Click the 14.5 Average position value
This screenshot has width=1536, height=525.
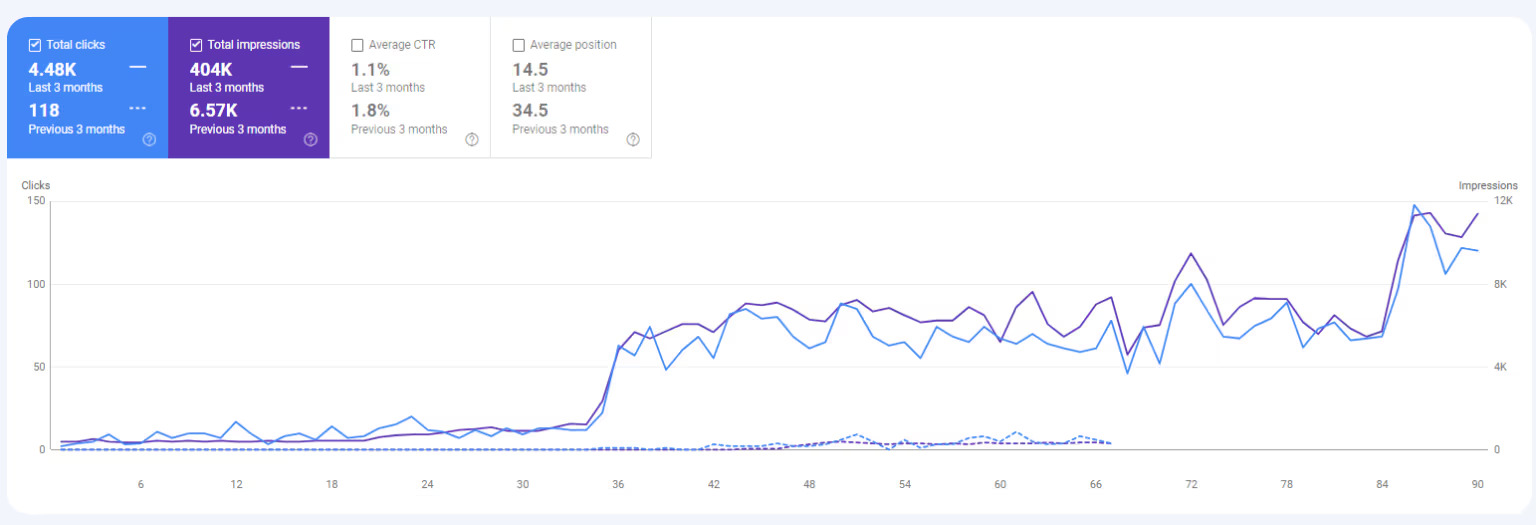pyautogui.click(x=530, y=69)
